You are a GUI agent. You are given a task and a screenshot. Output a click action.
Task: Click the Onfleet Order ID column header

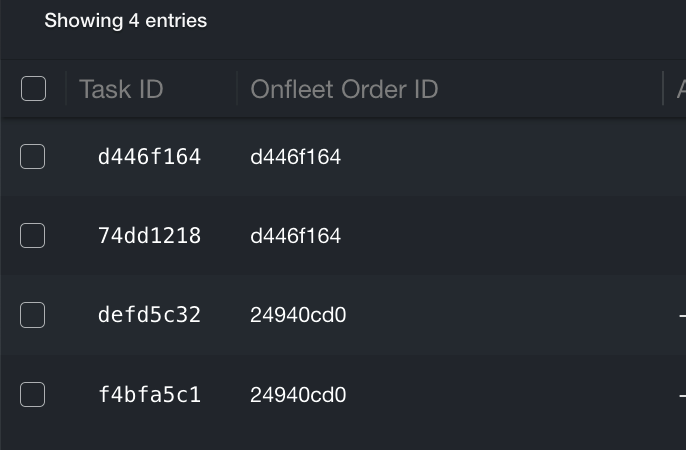coord(344,89)
